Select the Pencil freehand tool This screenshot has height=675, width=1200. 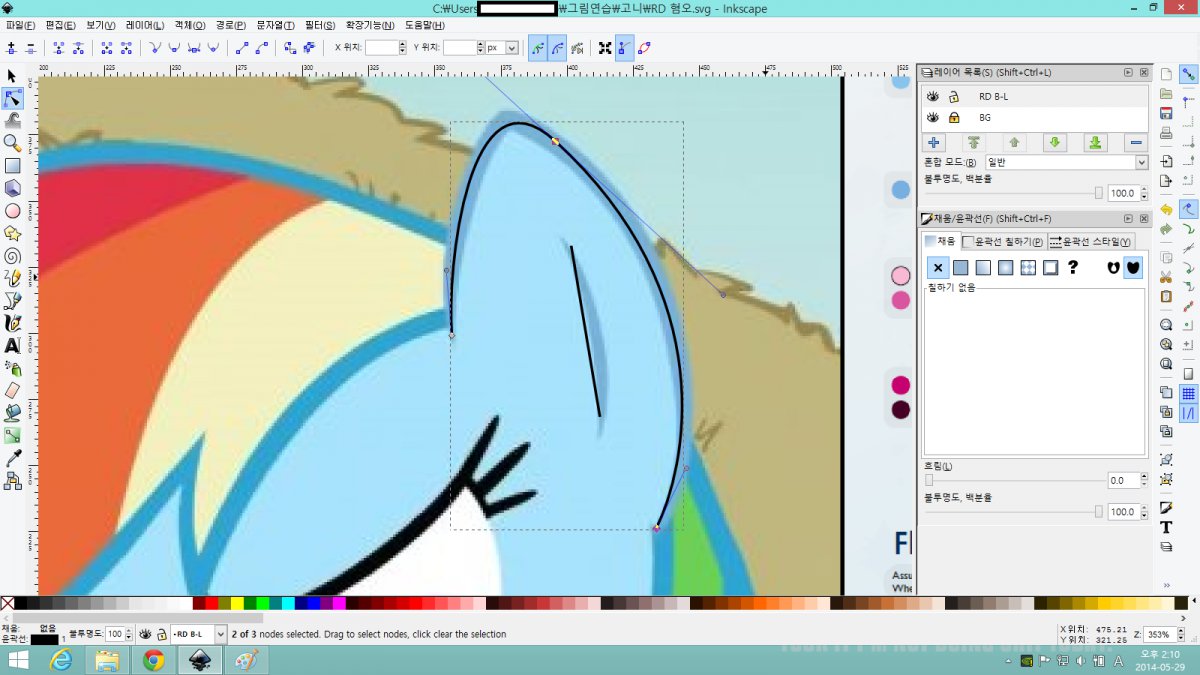coord(12,278)
